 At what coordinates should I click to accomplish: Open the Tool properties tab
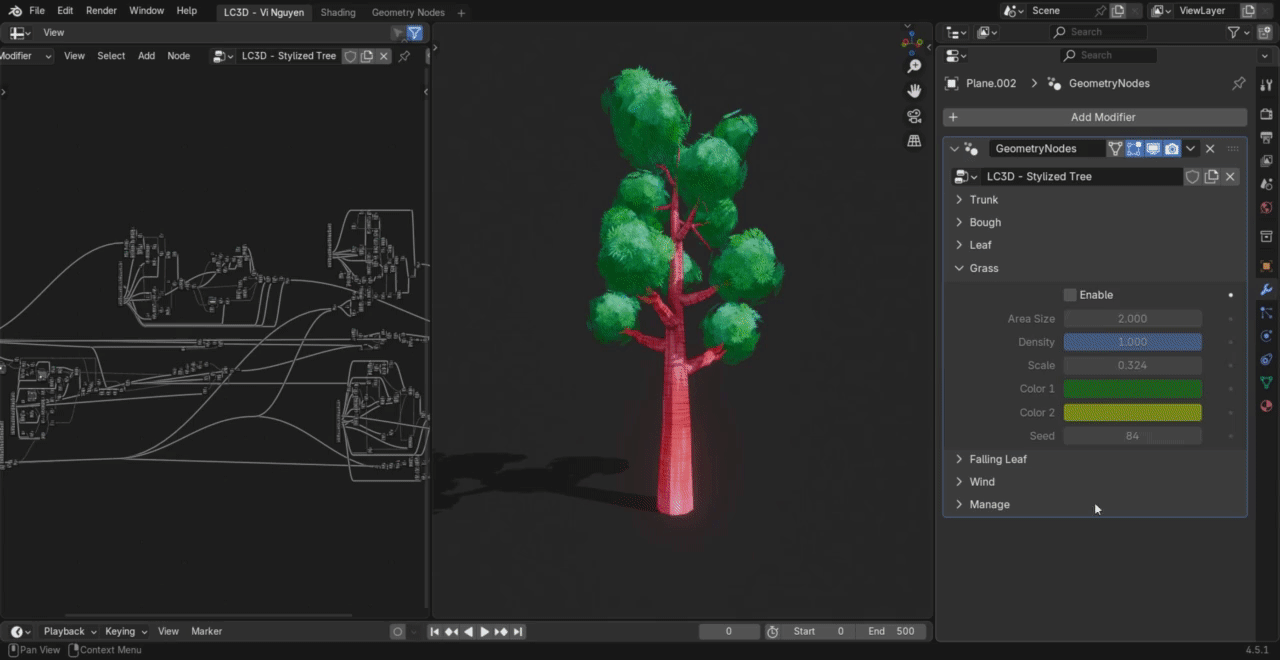[1266, 84]
